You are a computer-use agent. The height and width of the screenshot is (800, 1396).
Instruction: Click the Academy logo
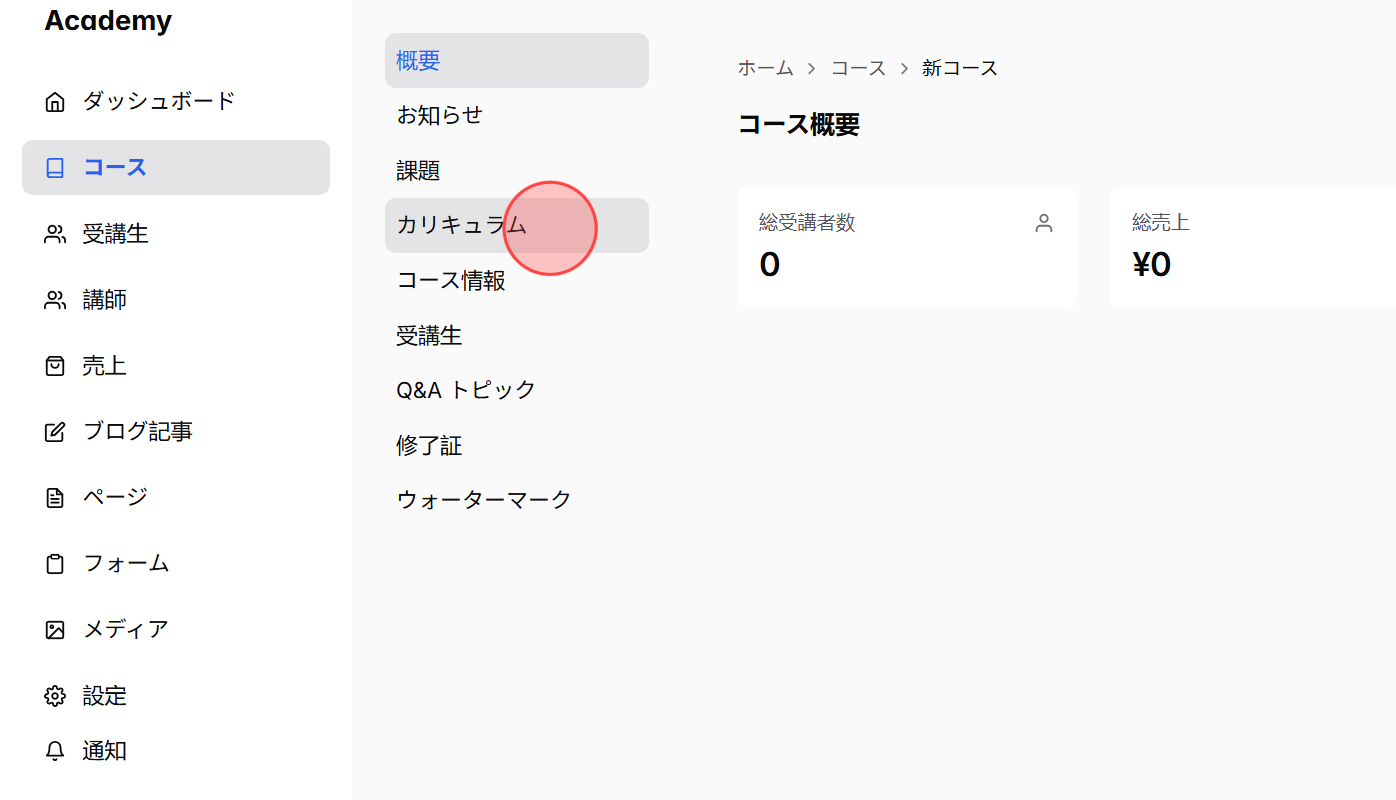tap(108, 20)
